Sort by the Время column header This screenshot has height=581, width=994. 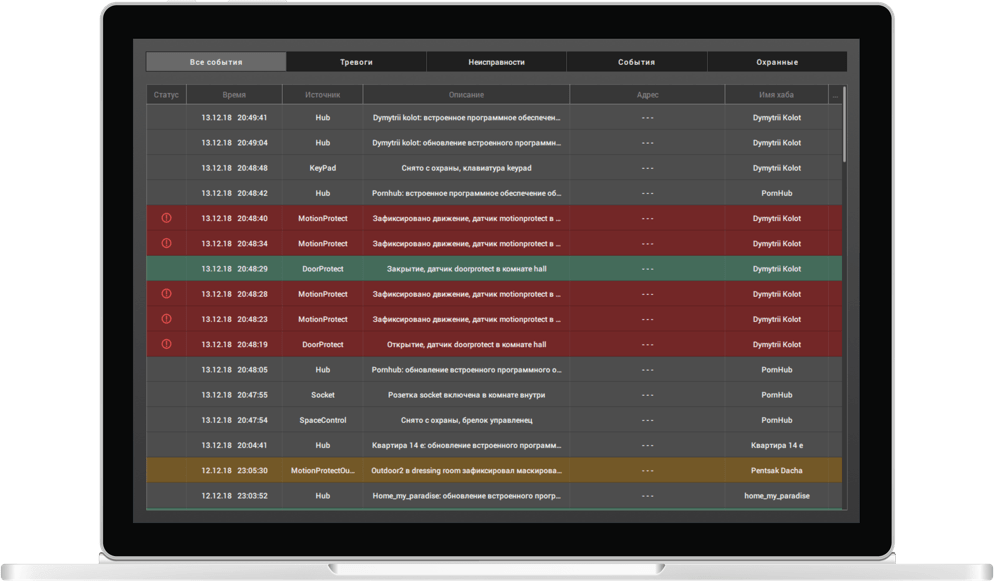[234, 95]
